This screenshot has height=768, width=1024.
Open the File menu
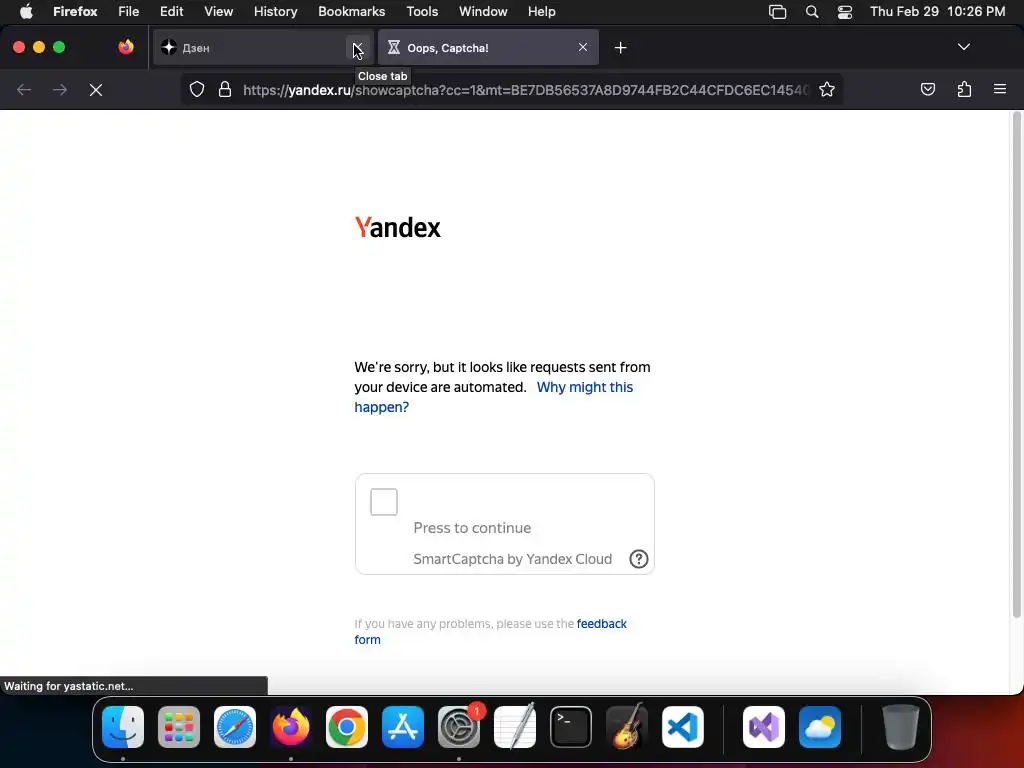click(129, 11)
